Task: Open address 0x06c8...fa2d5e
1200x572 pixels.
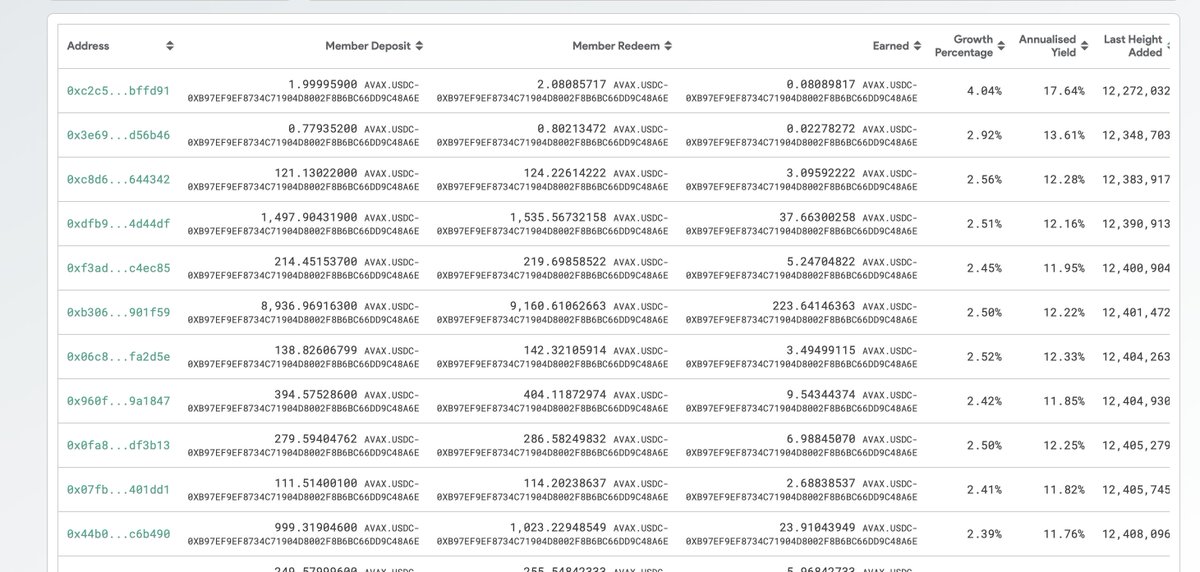Action: [118, 356]
